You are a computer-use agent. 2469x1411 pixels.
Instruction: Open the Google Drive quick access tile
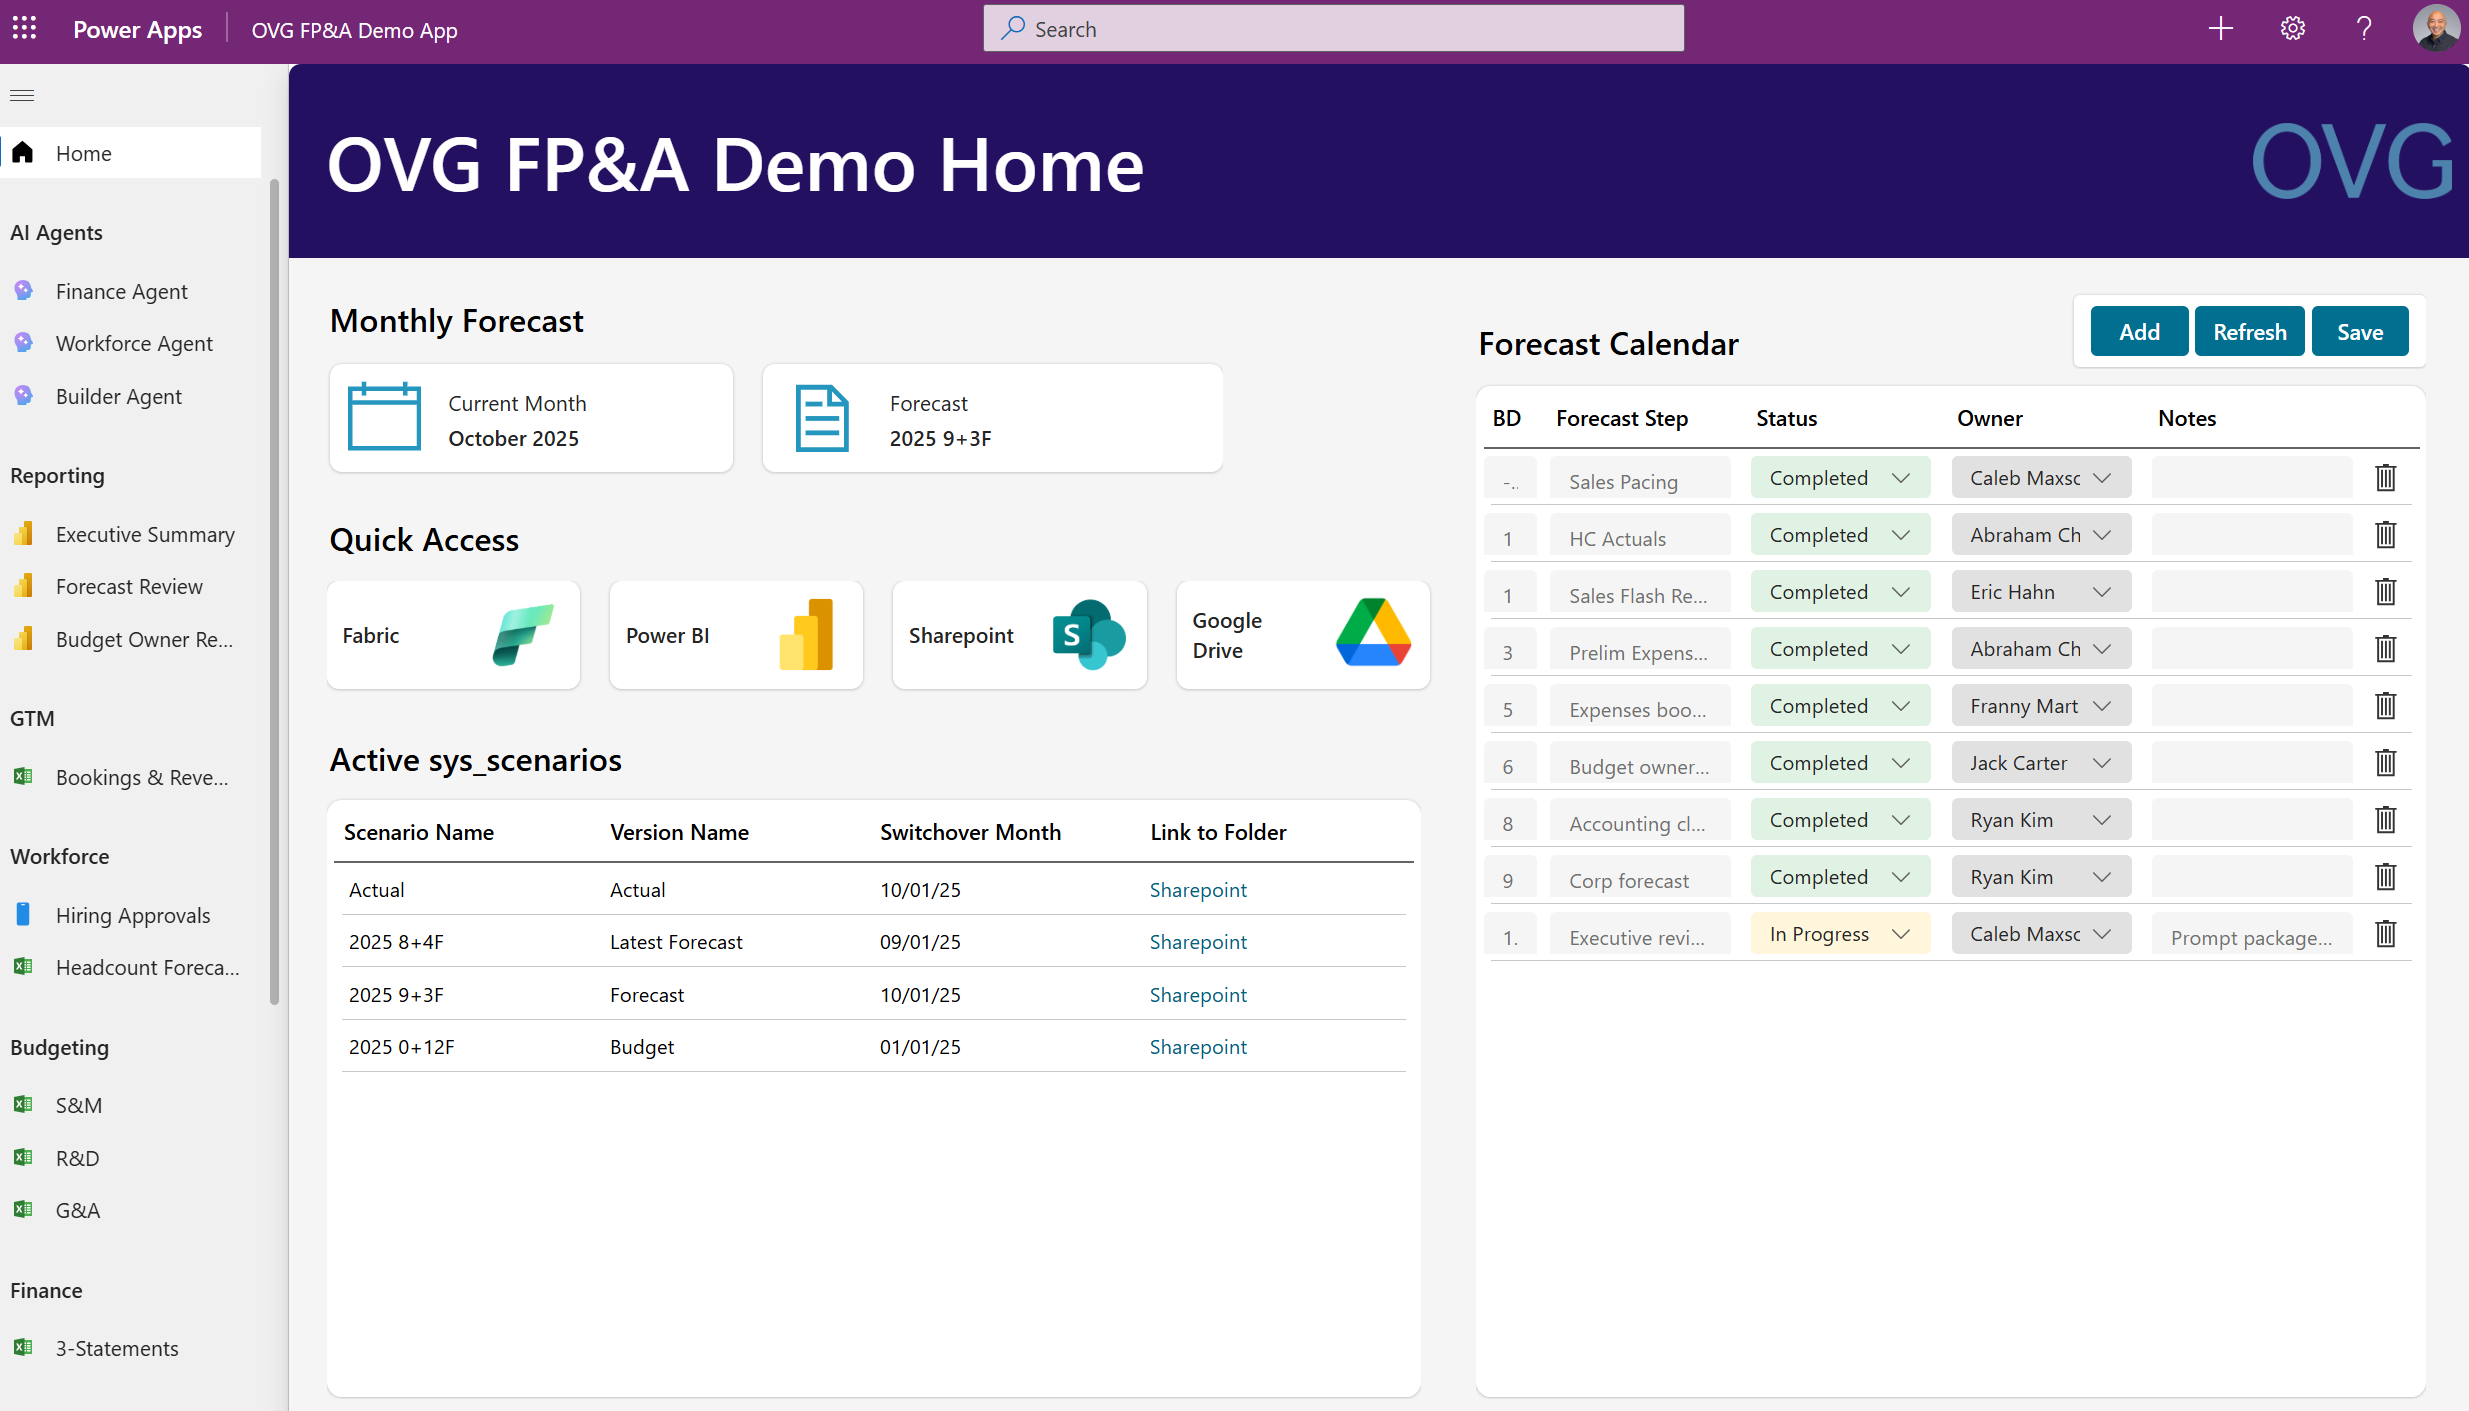pos(1302,635)
